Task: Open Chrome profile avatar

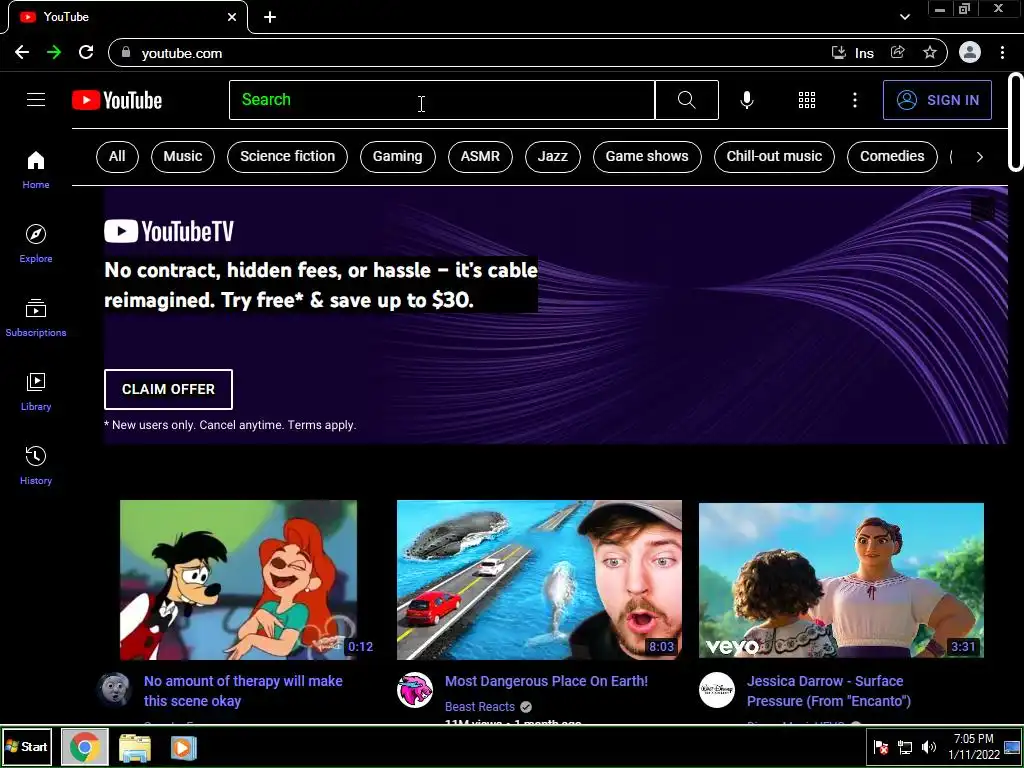Action: coord(970,52)
